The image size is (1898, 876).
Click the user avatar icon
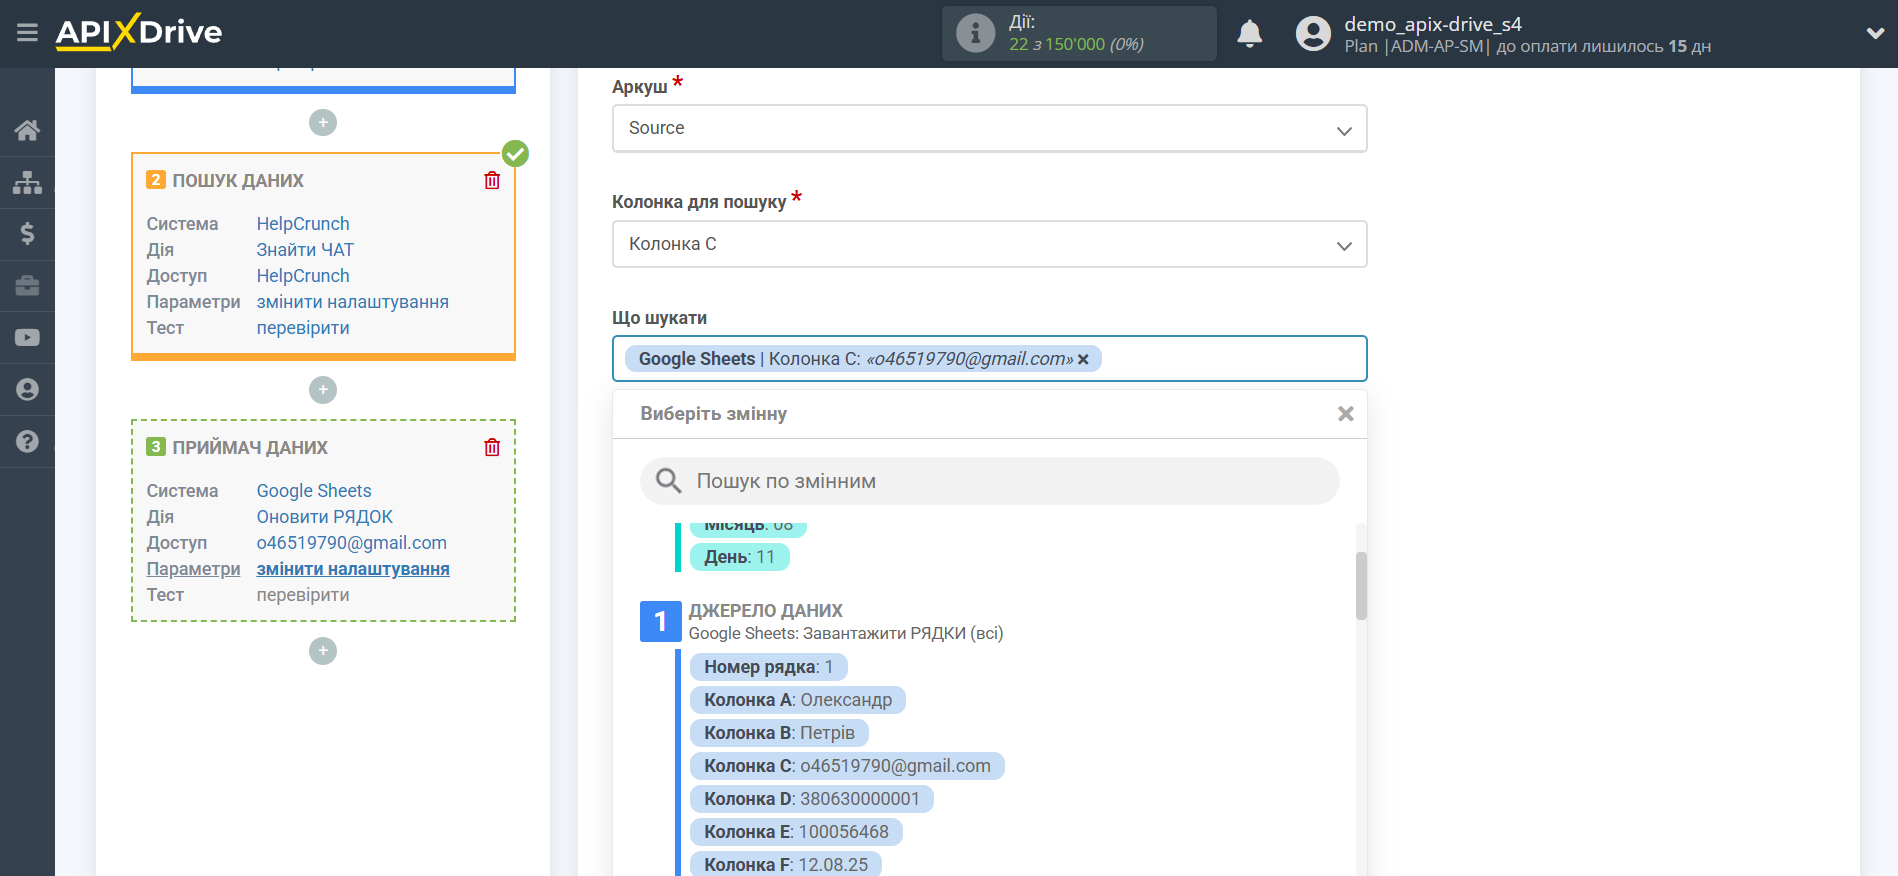[x=1313, y=34]
